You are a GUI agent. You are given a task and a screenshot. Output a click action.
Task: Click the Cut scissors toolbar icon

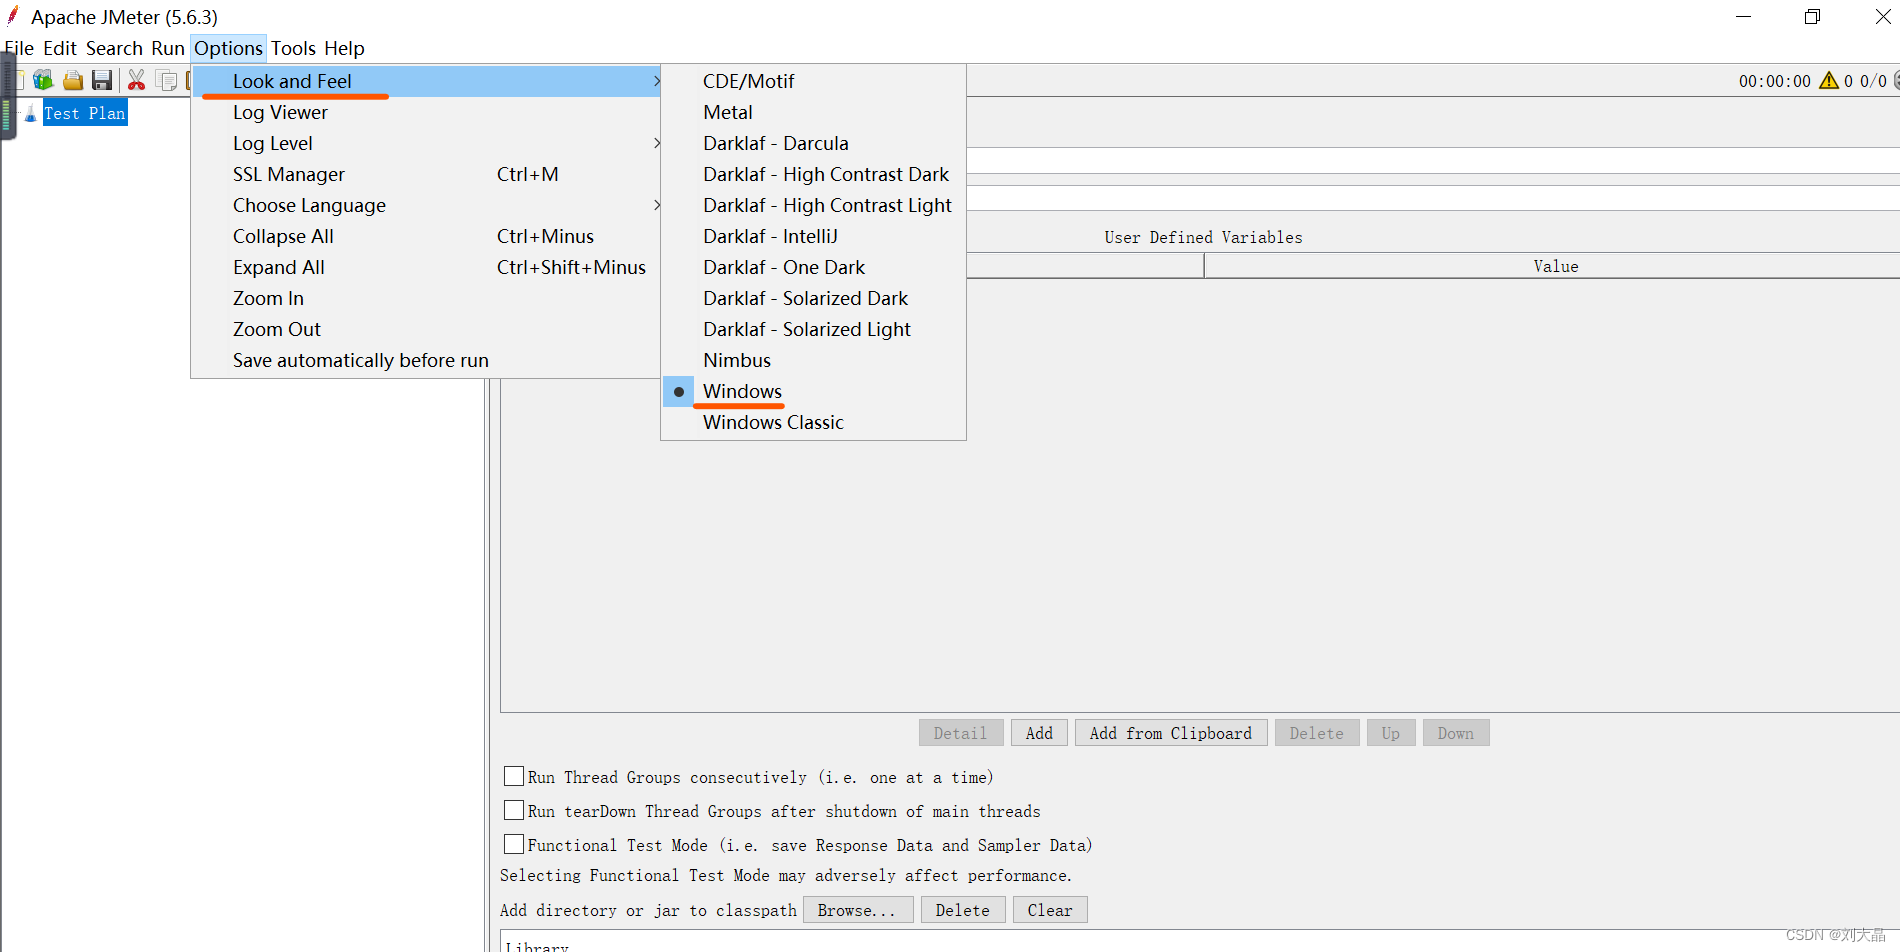[137, 81]
